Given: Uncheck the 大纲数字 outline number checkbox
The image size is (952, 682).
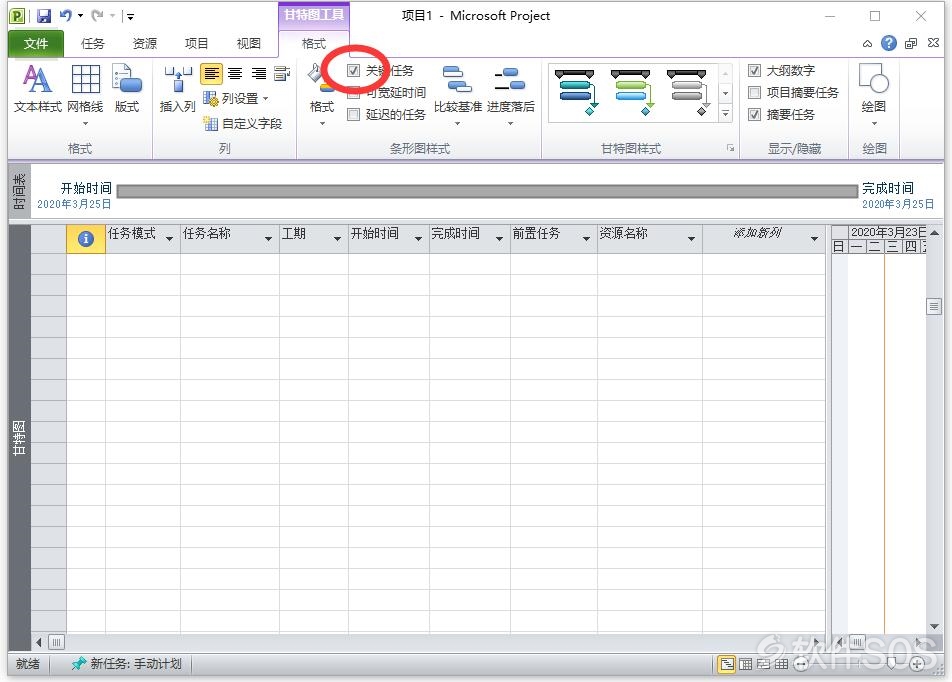Looking at the screenshot, I should pyautogui.click(x=754, y=70).
